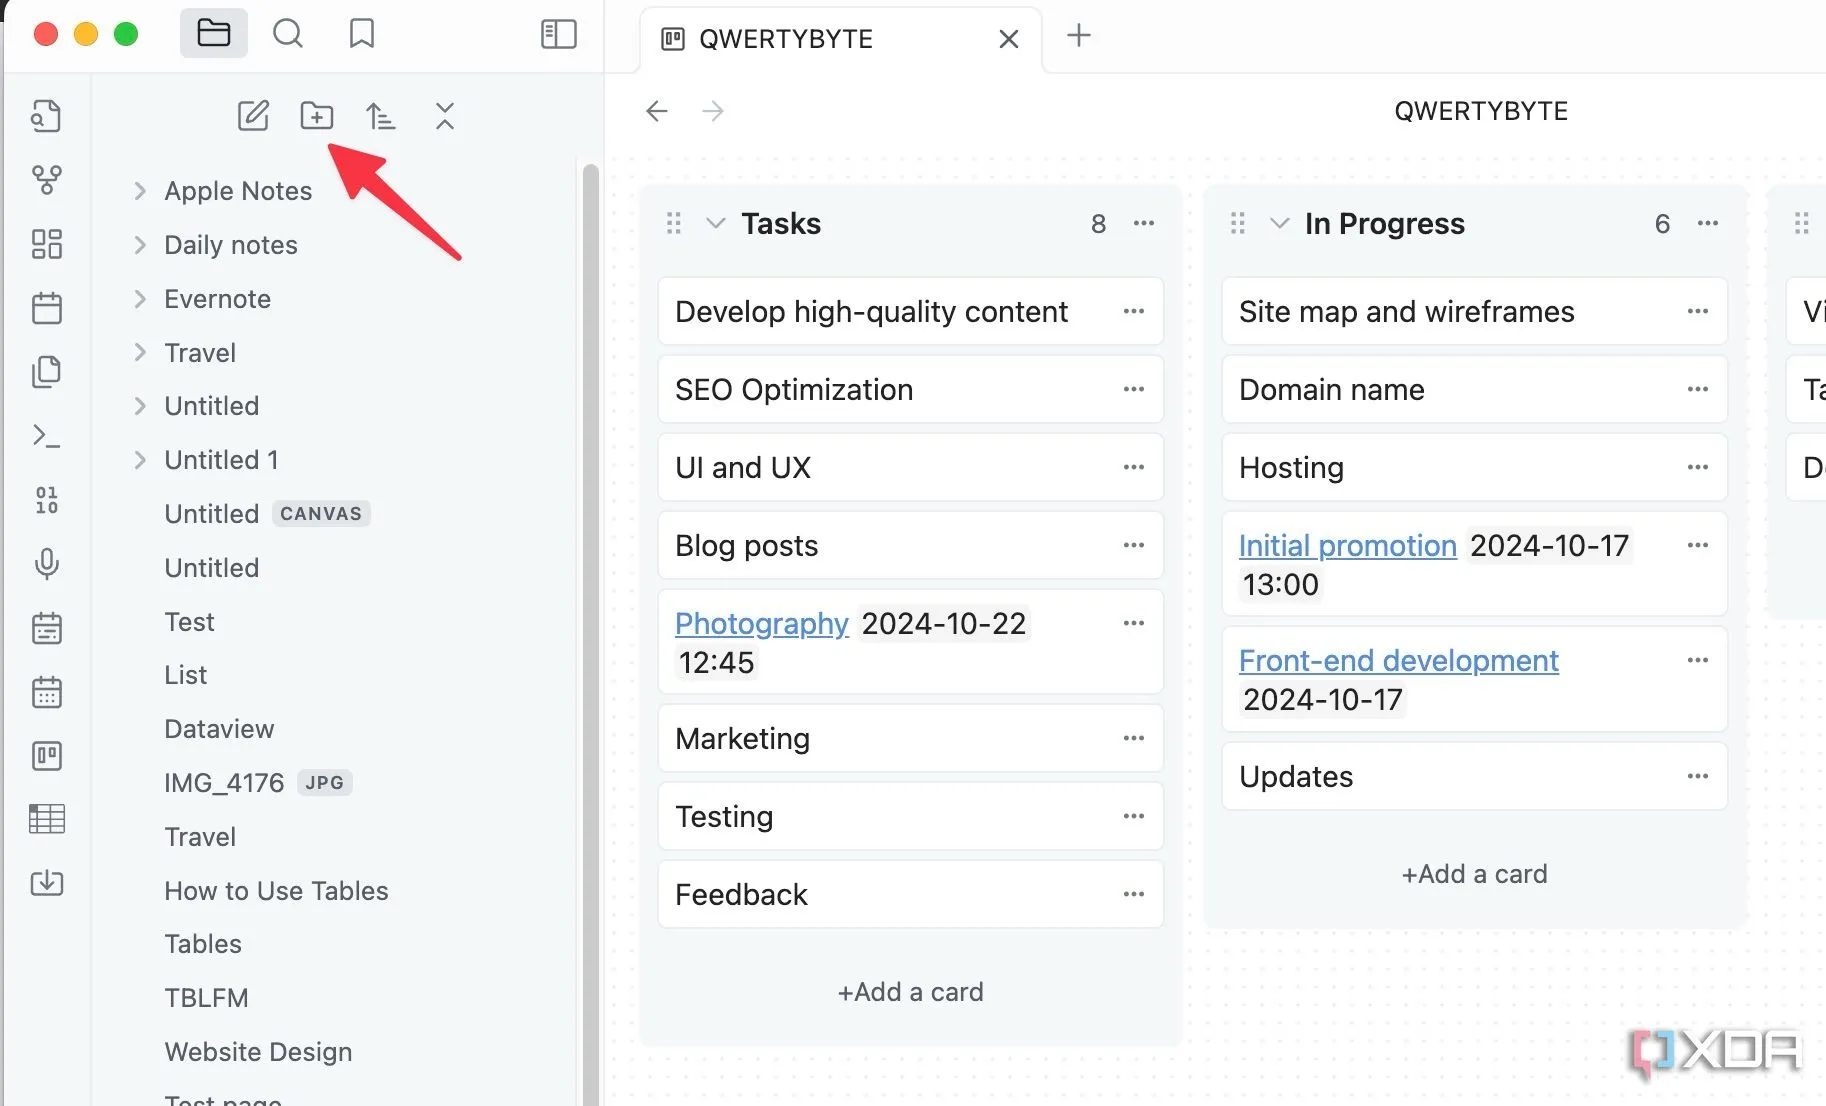Screen dimensions: 1826x1106
Task: Add a card to the Tasks lane
Action: [x=910, y=992]
